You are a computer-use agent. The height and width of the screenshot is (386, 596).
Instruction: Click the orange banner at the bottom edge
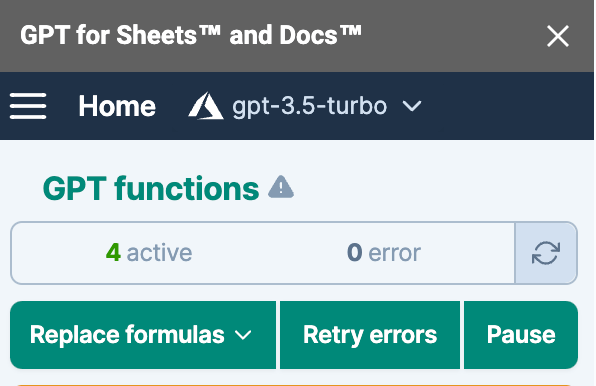tap(293, 385)
